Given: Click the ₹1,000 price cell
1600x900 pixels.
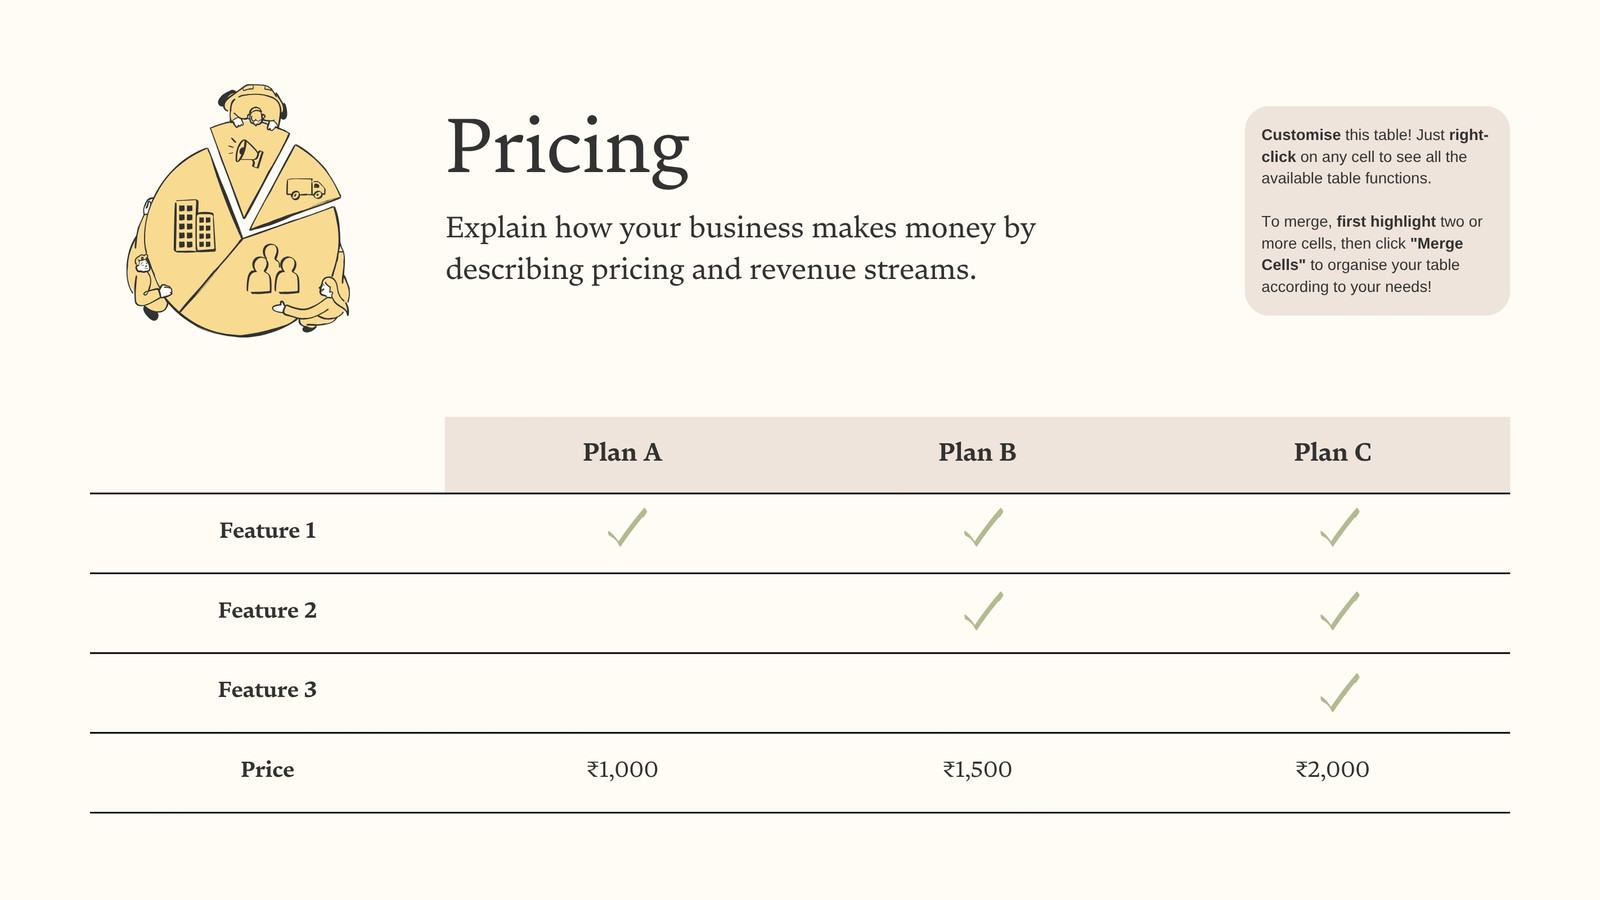Looking at the screenshot, I should 622,770.
